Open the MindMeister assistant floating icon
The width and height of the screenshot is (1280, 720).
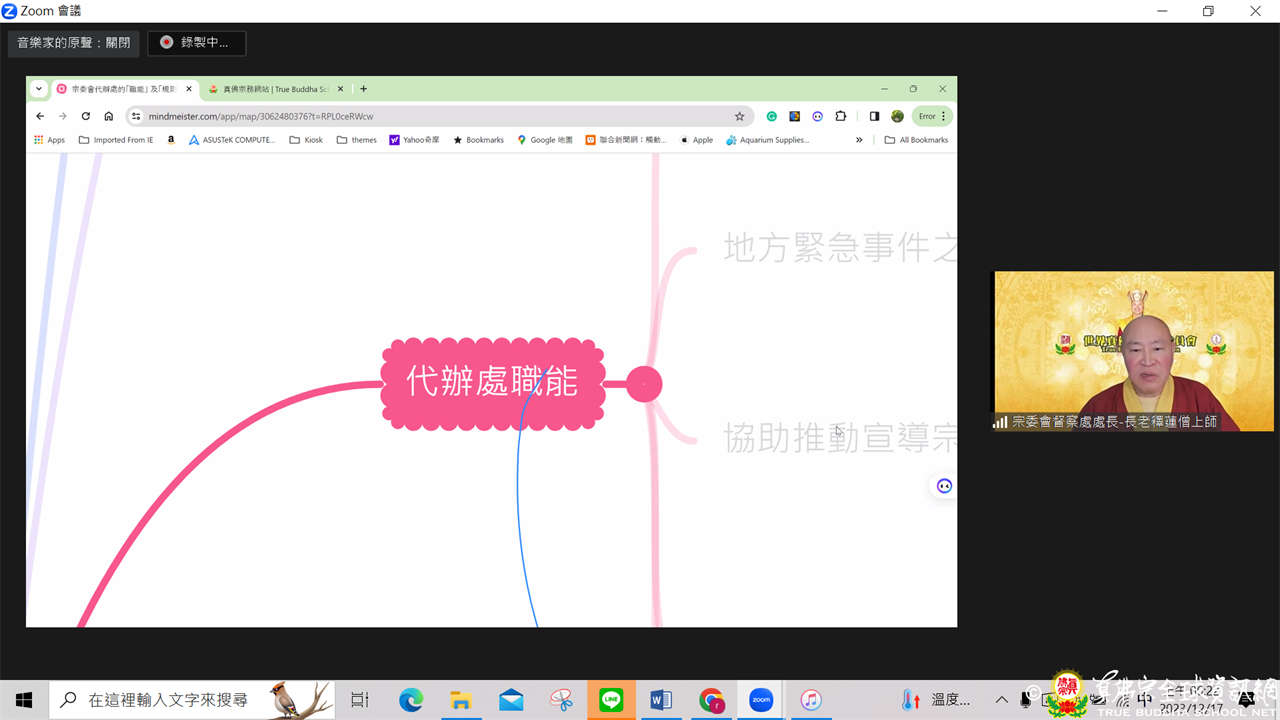944,486
